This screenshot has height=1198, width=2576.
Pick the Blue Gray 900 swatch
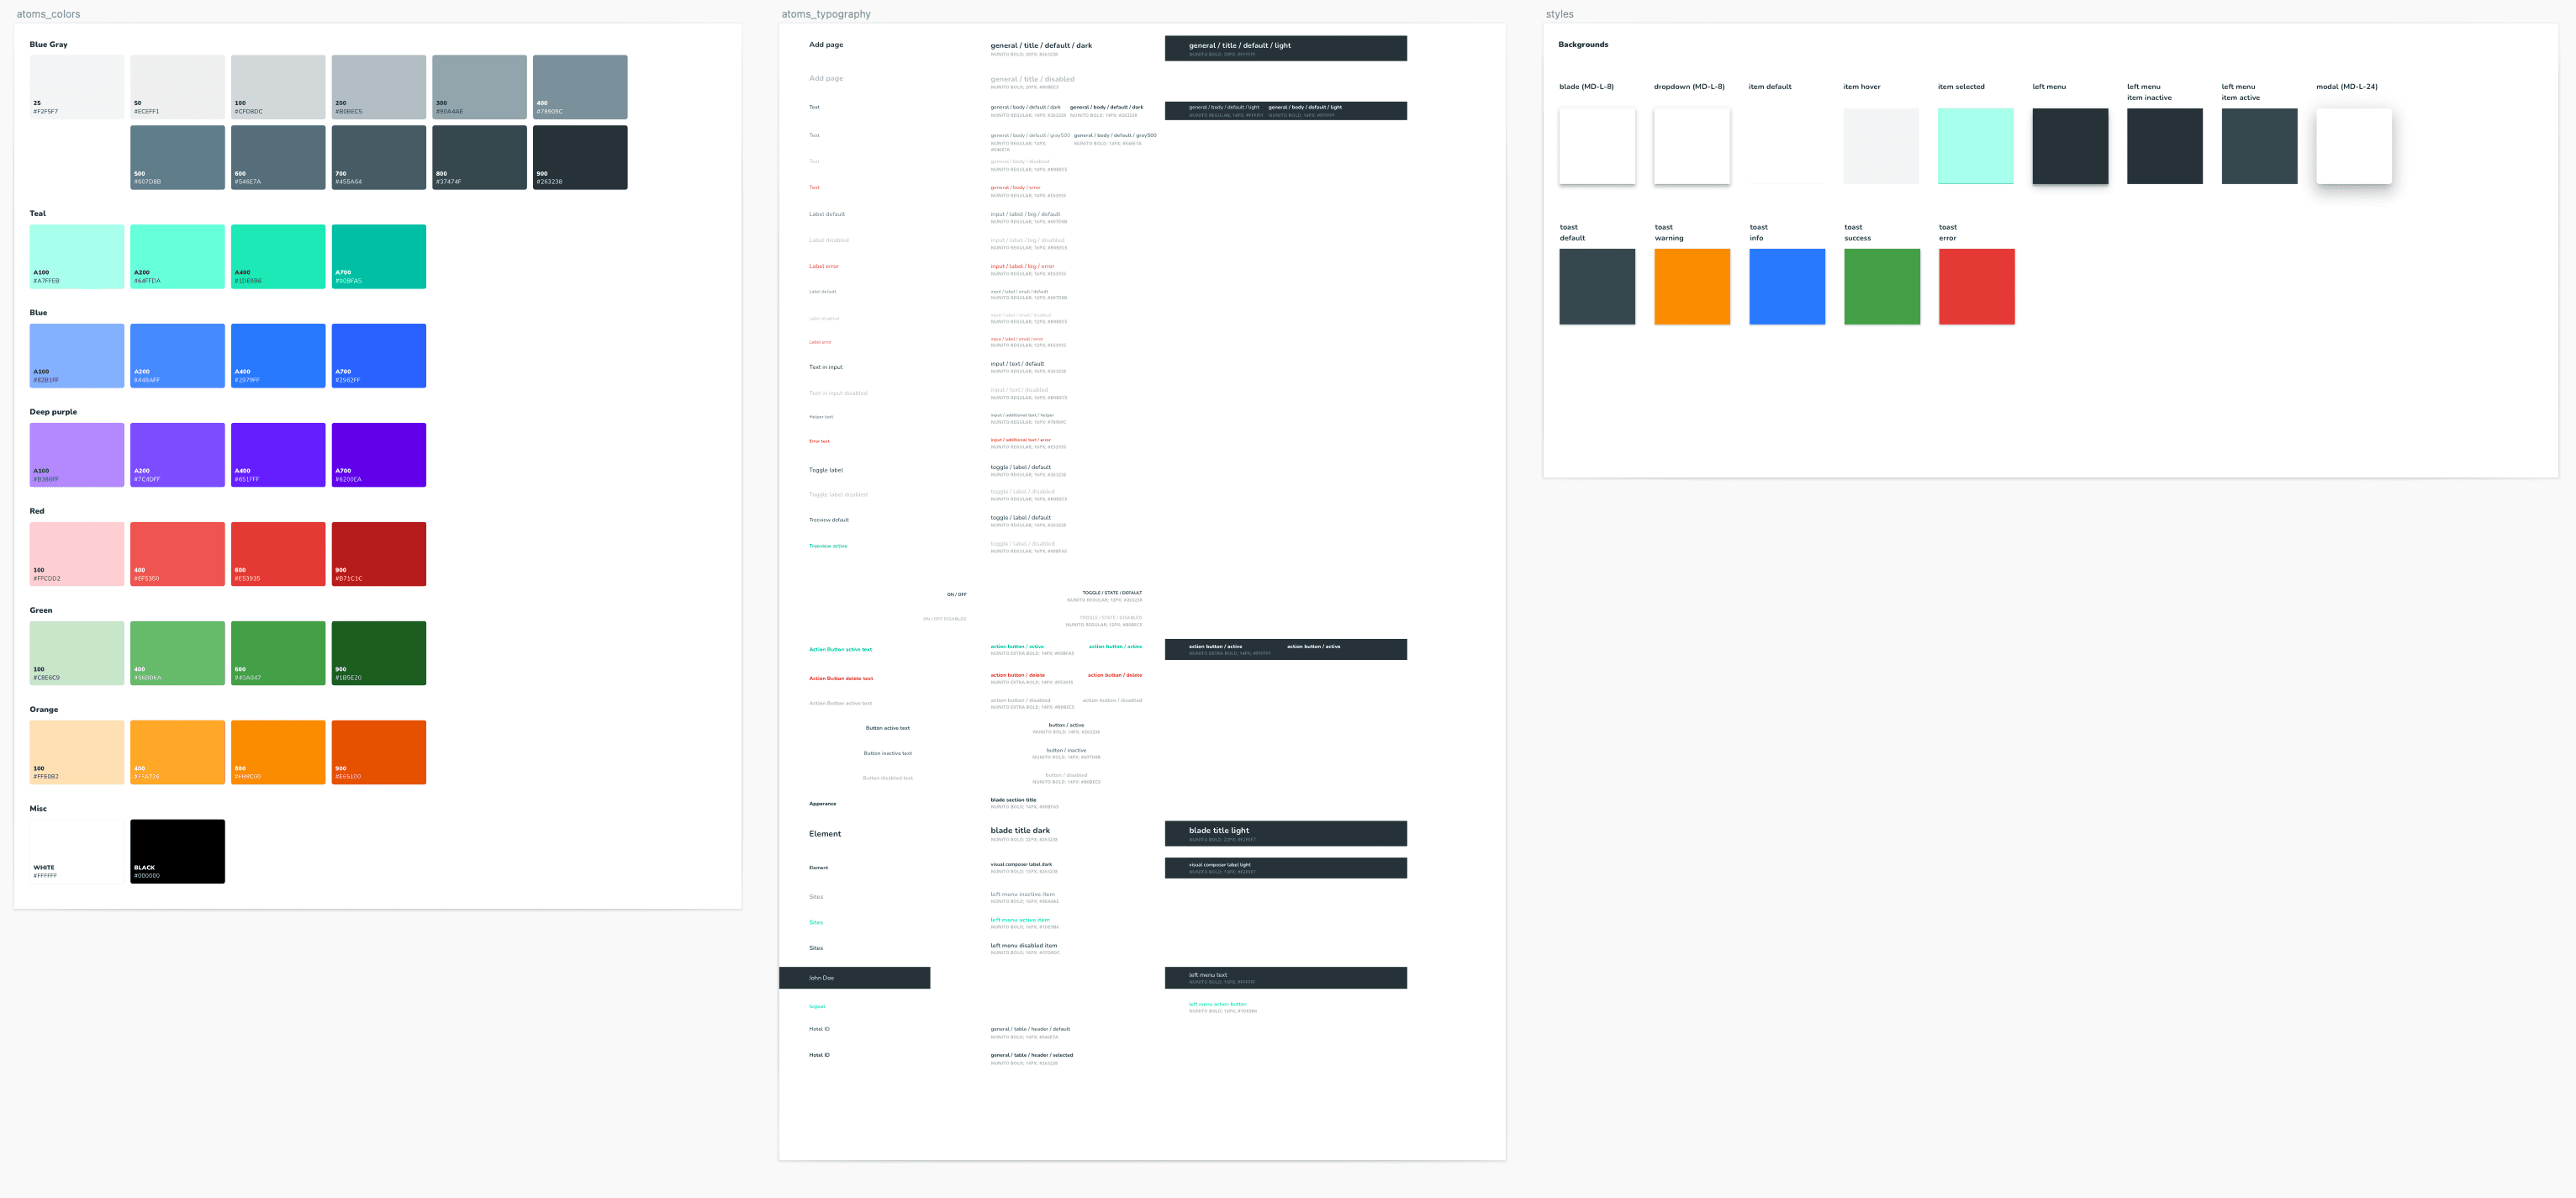coord(579,156)
